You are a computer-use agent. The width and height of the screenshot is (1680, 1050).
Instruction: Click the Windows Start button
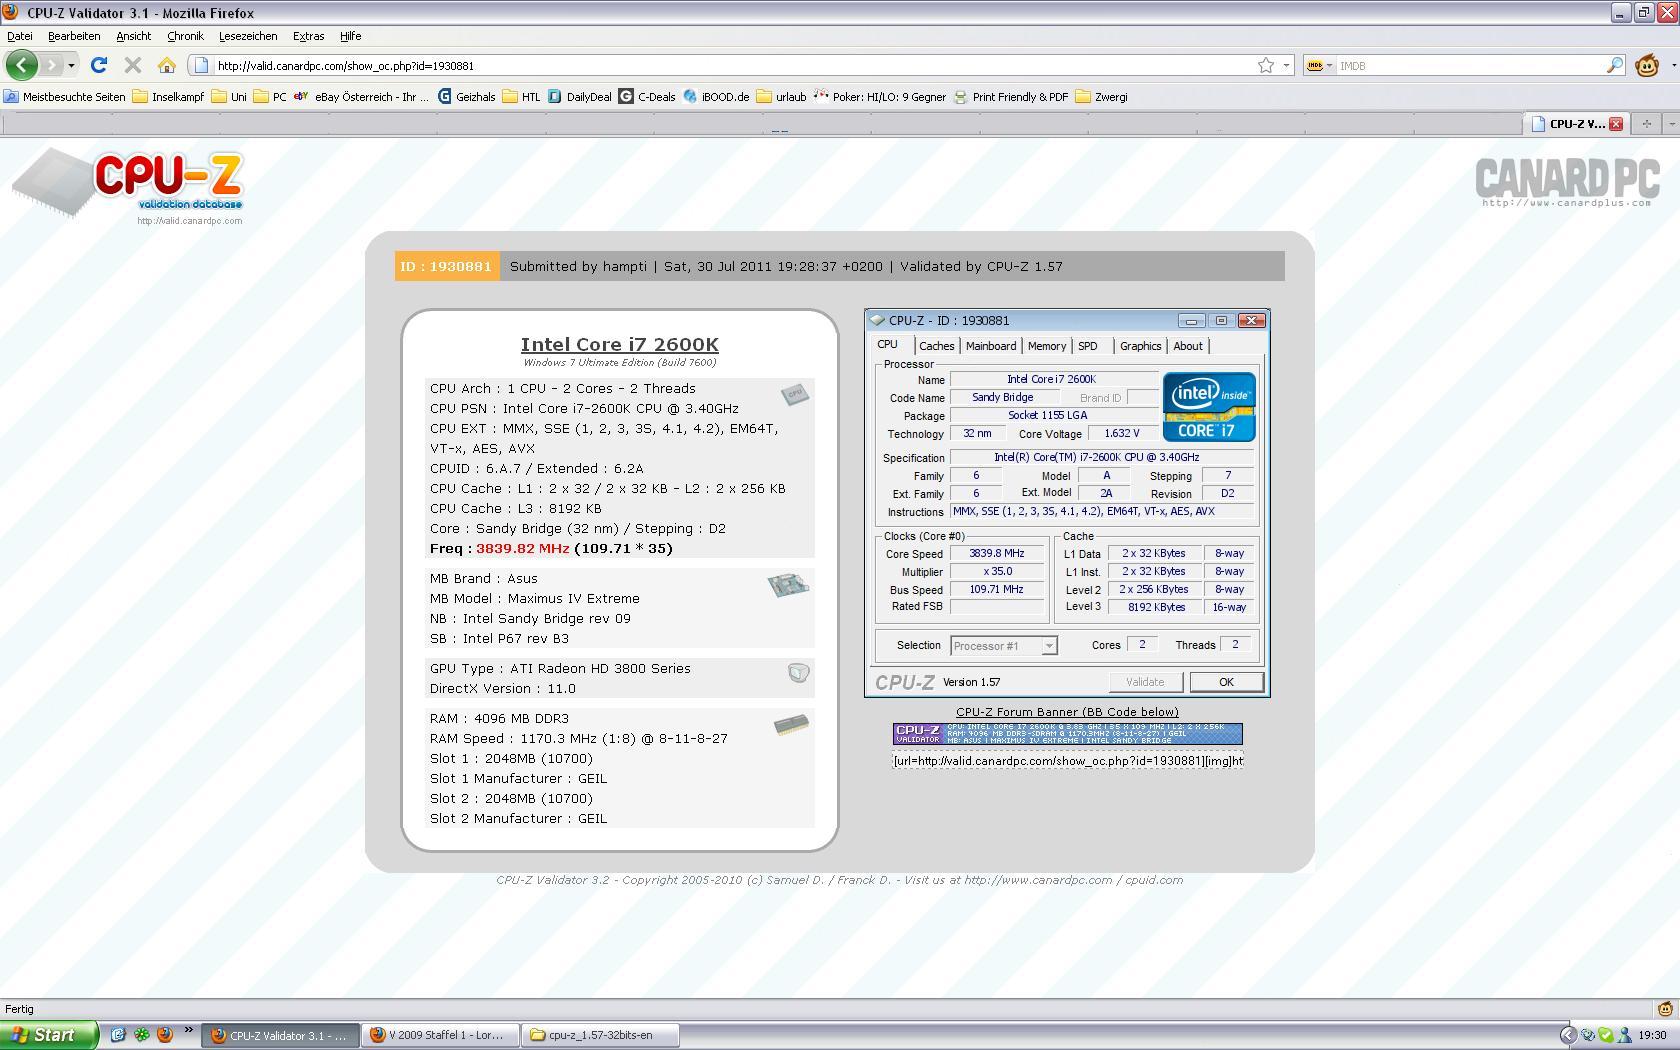(x=49, y=1035)
